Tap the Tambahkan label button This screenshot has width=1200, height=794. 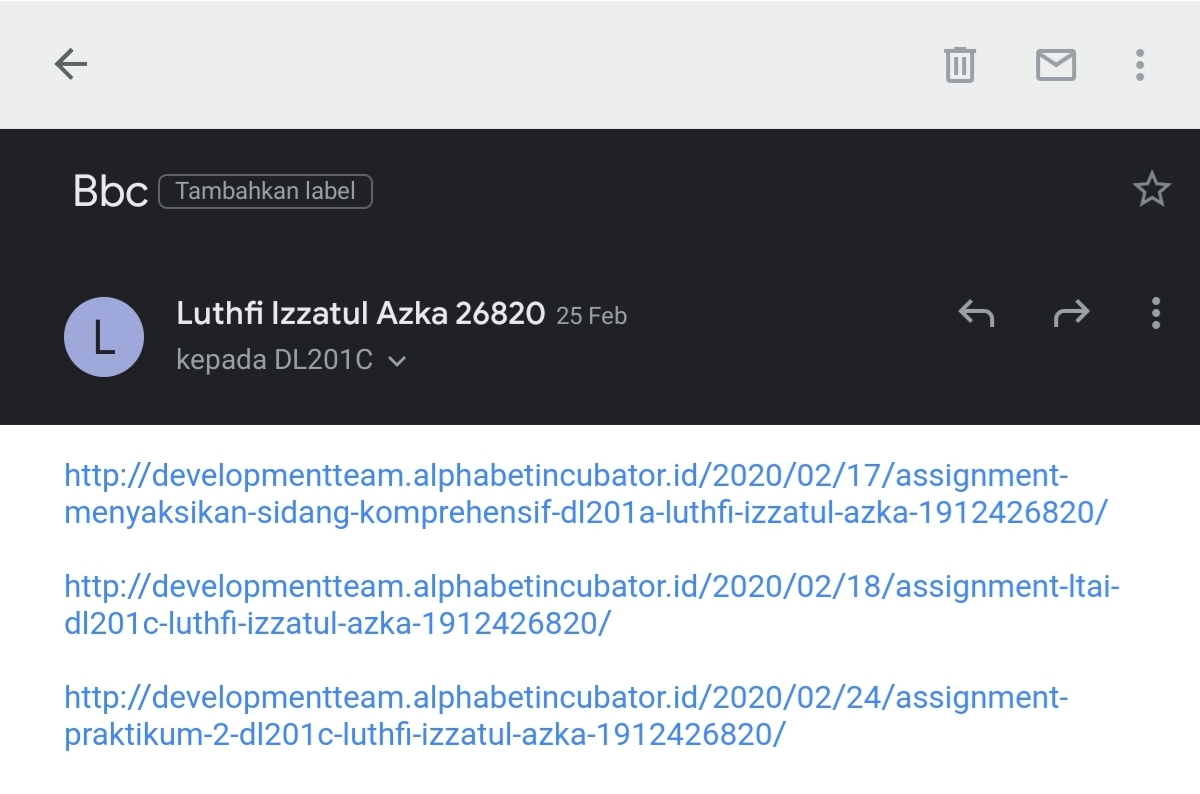click(265, 191)
